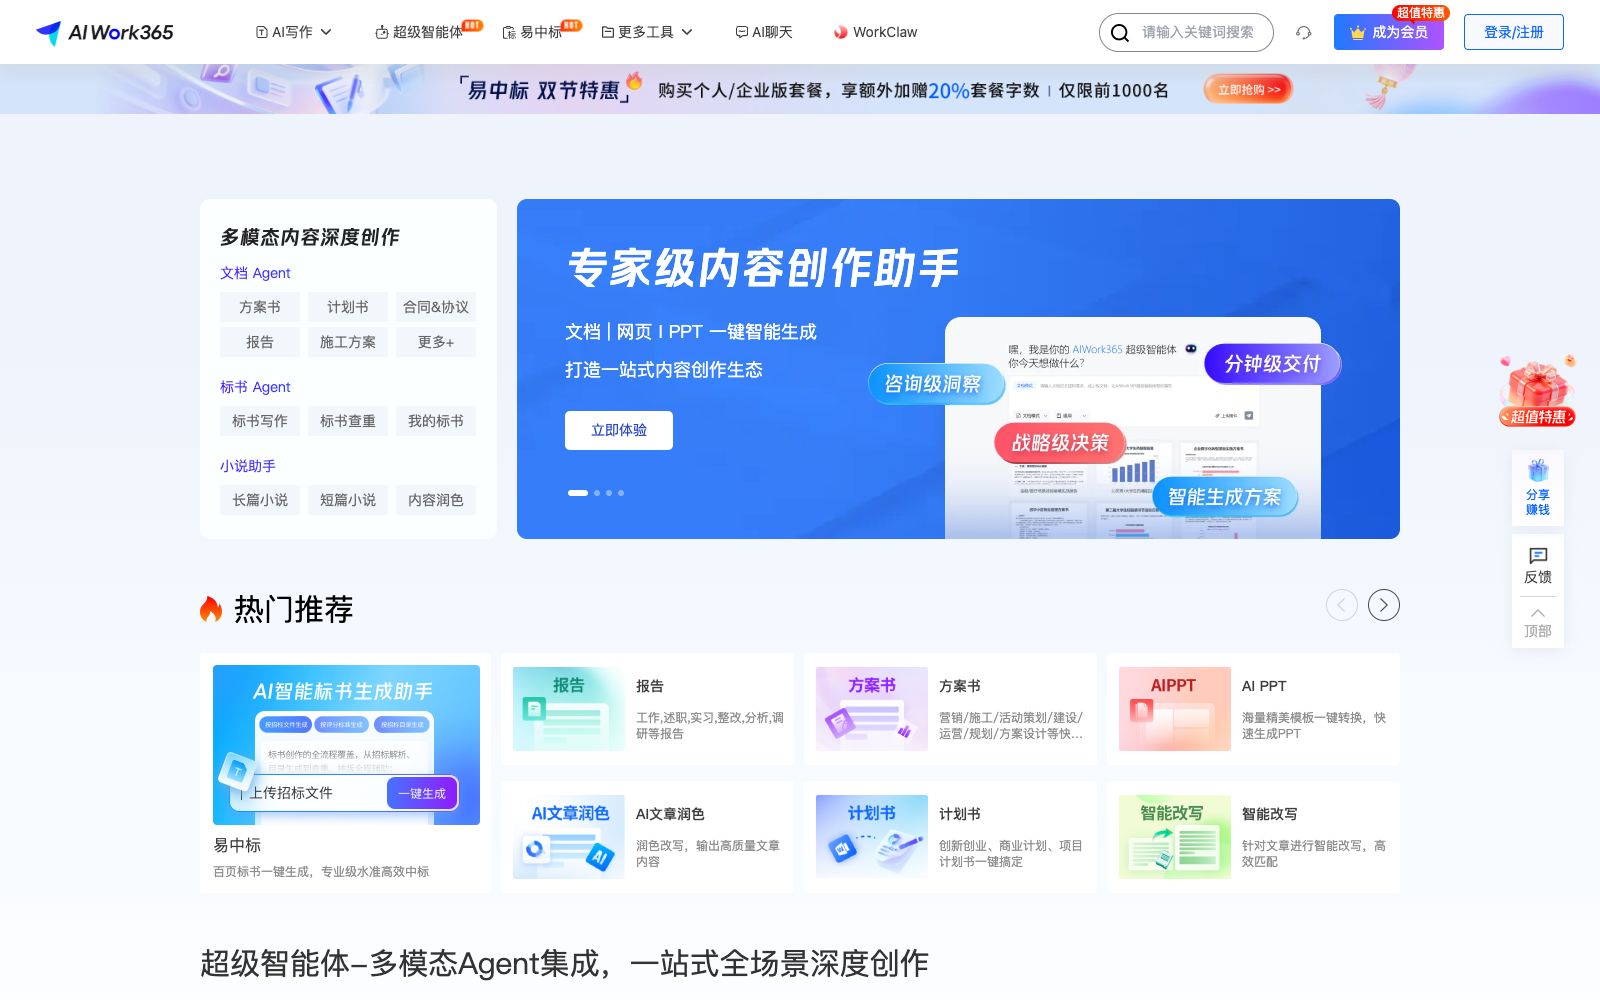Click the 合同&协议 tag

[436, 307]
